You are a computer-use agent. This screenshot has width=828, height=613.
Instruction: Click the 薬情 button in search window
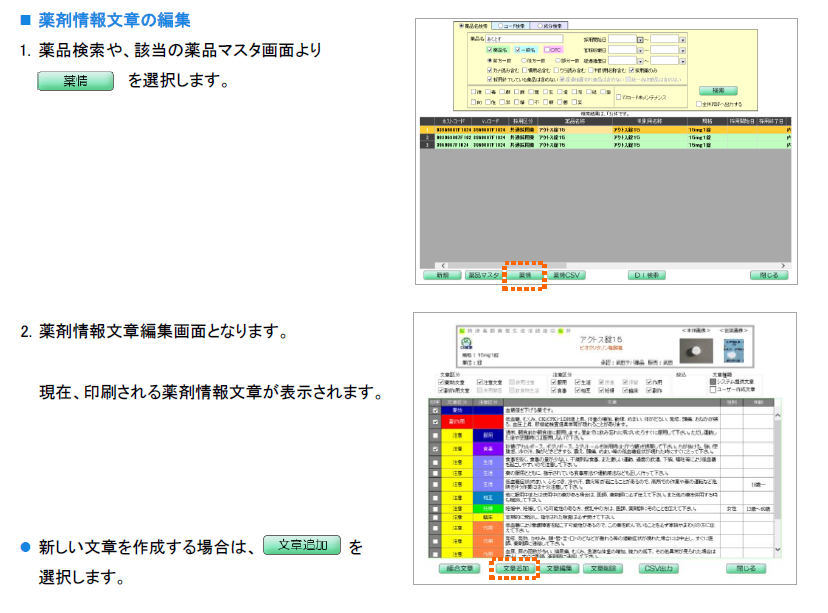tap(525, 274)
